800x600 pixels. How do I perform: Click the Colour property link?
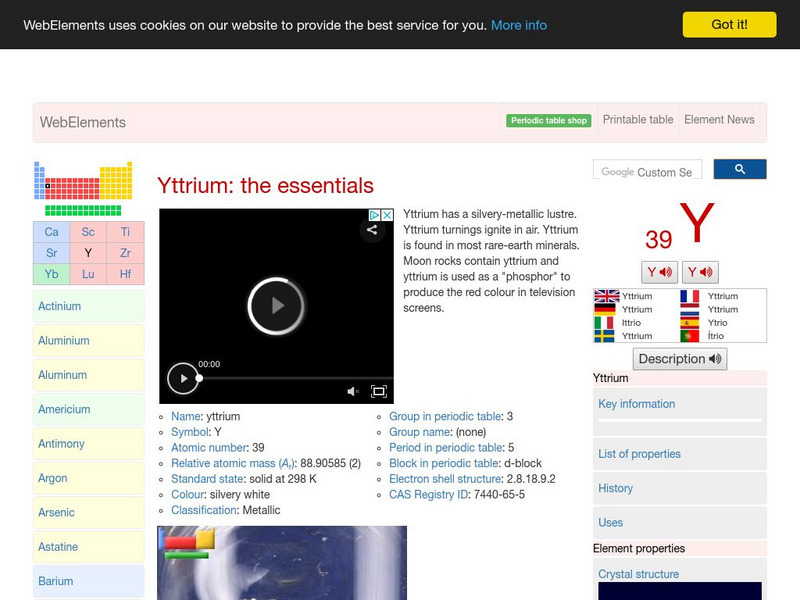[188, 494]
